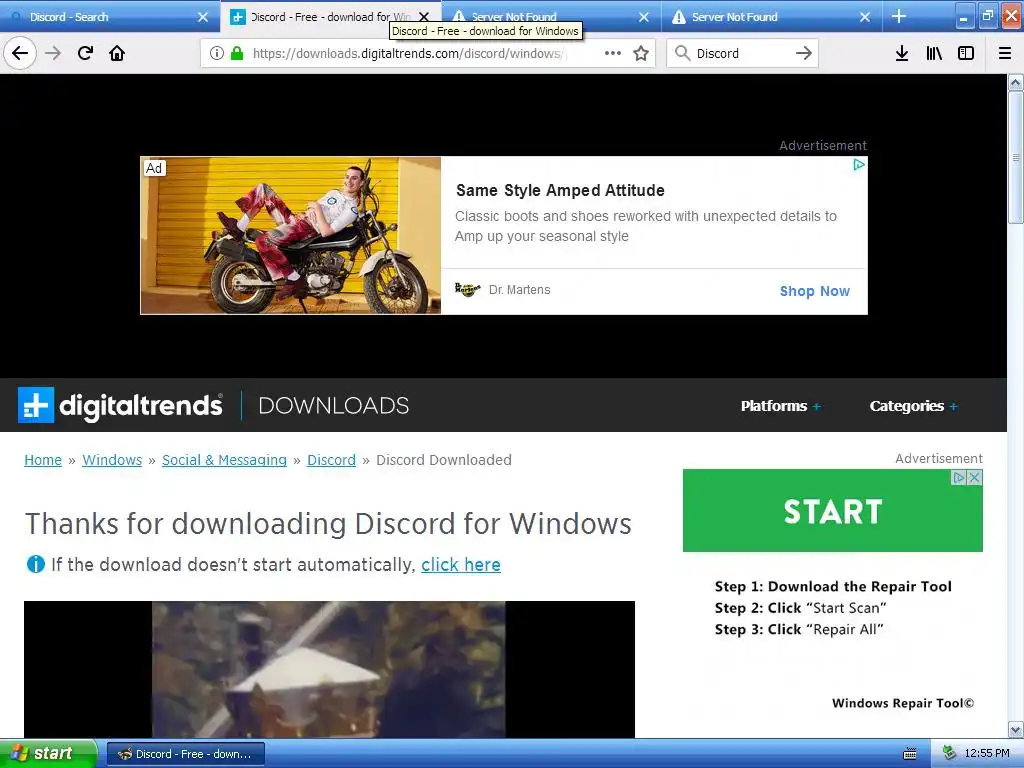Click the taskbar clock 12:55 PM
Viewport: 1024px width, 768px height.
pos(987,754)
